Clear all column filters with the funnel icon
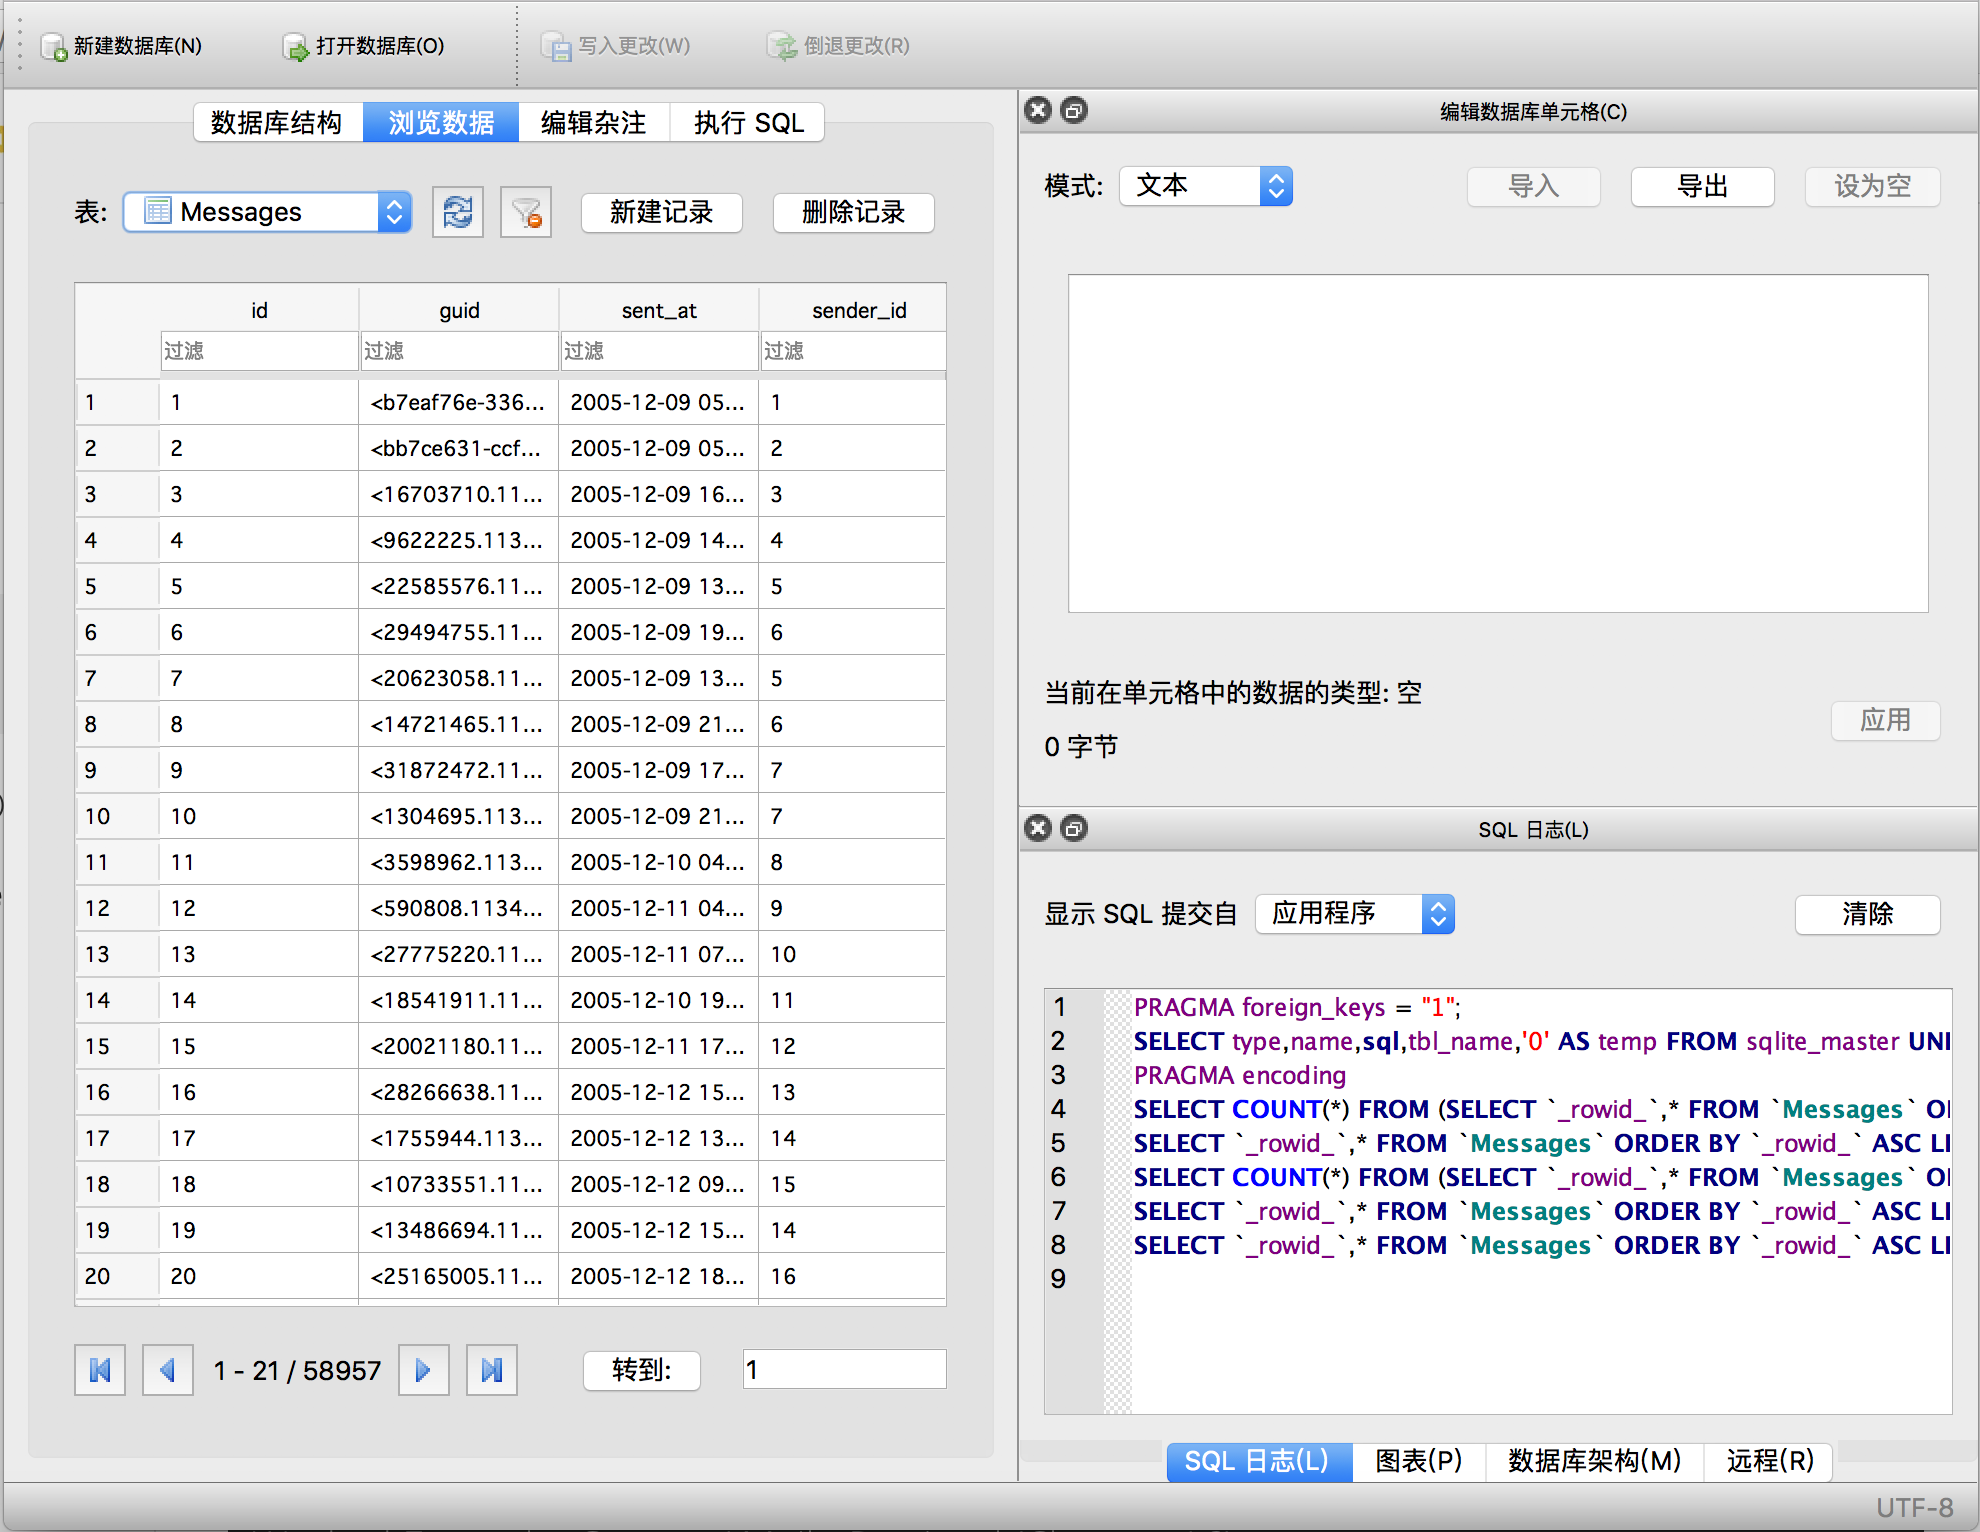The width and height of the screenshot is (1980, 1532). [525, 212]
